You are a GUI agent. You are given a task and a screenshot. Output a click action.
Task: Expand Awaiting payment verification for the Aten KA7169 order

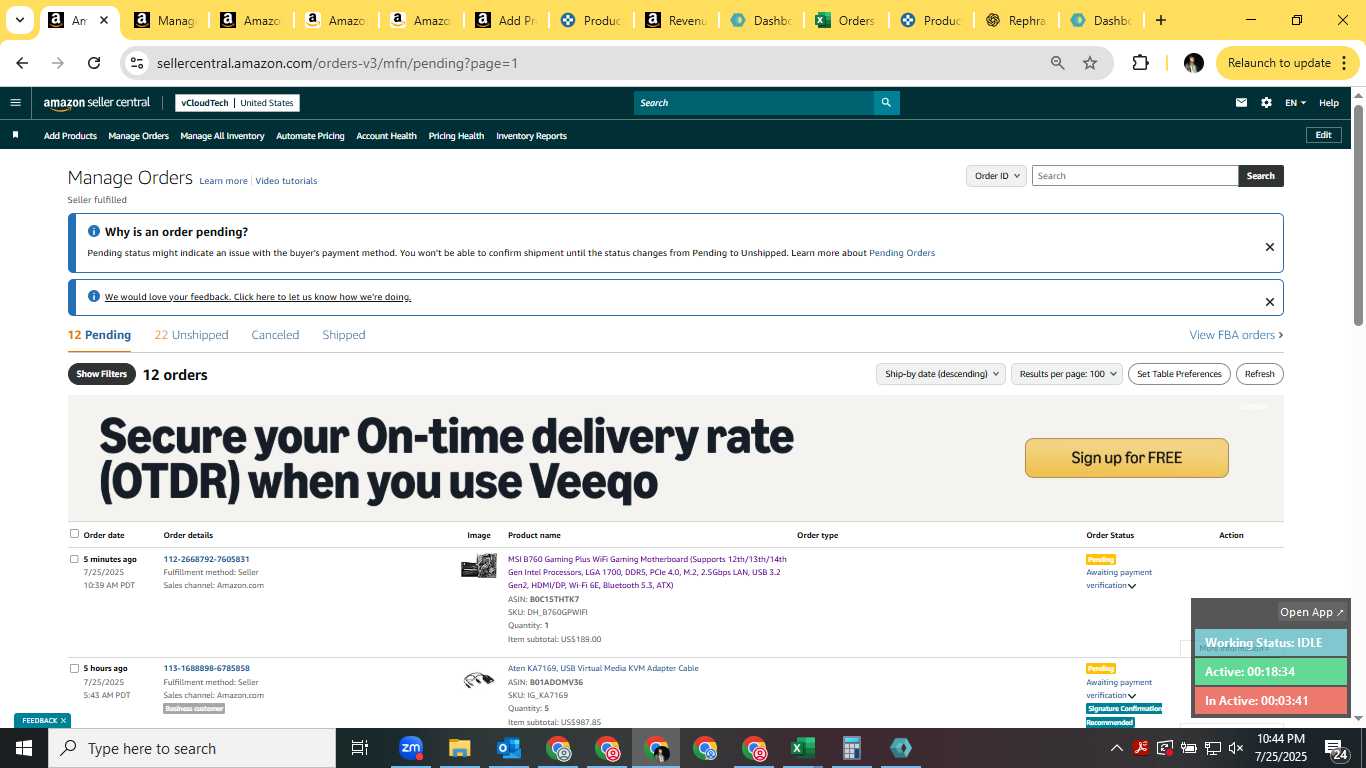click(1132, 696)
